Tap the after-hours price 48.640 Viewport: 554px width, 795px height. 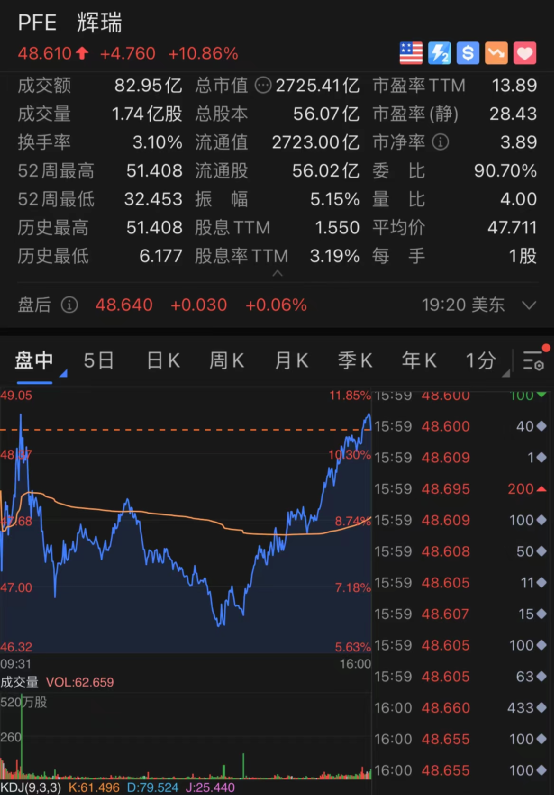(x=124, y=305)
